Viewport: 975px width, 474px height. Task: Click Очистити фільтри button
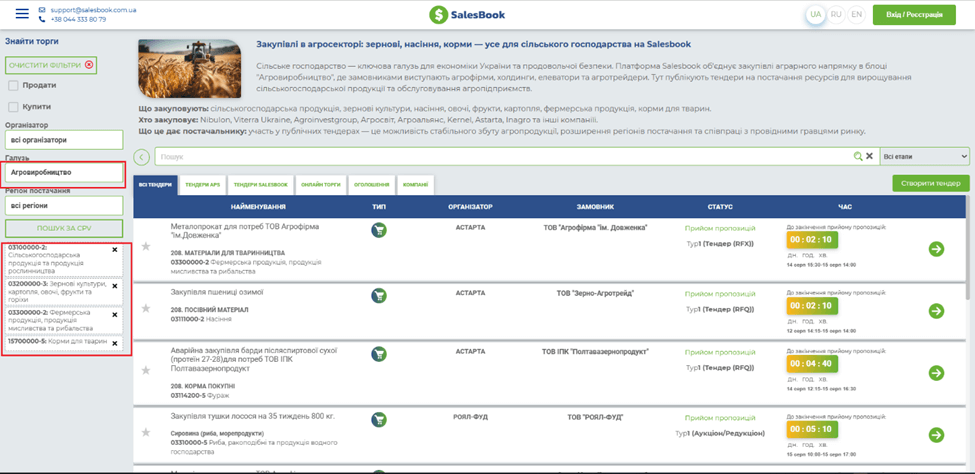pos(51,65)
